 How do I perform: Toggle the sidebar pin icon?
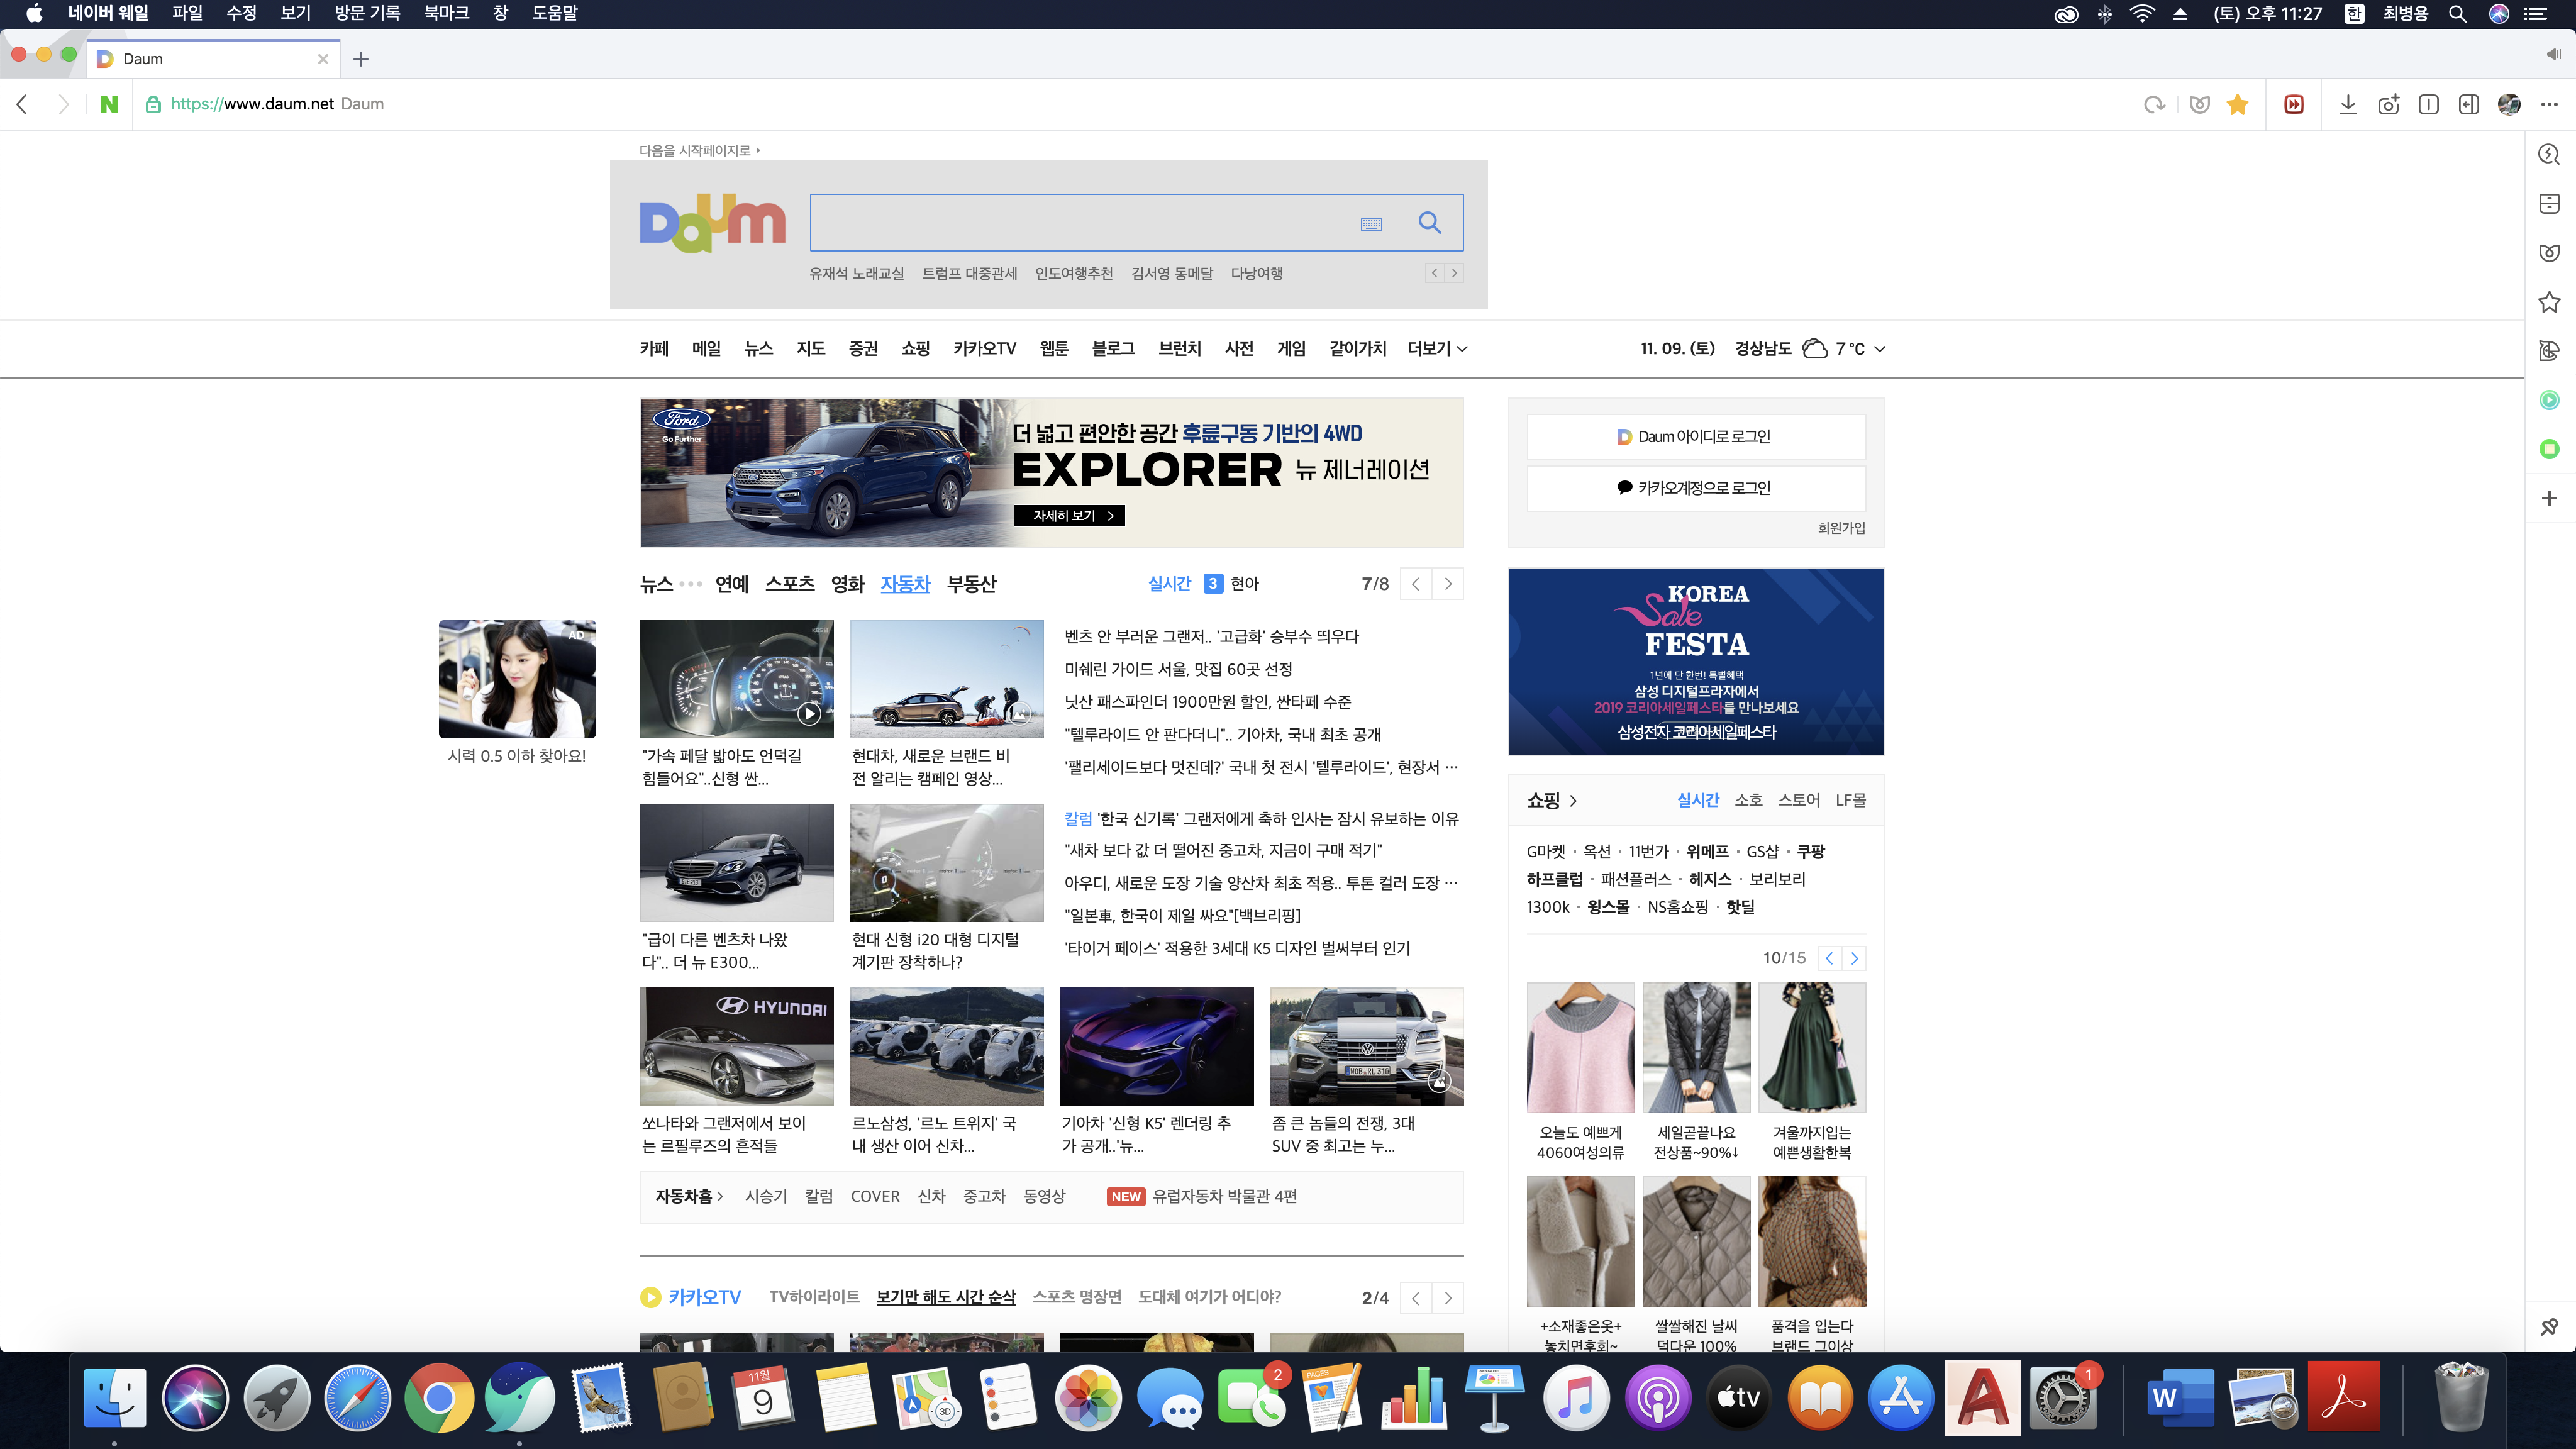coord(2549,1327)
